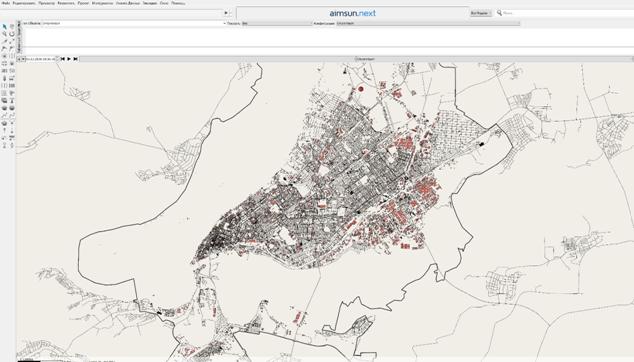This screenshot has height=362, width=634.
Task: Open dropdown button left of search icon
Action: pos(481,13)
